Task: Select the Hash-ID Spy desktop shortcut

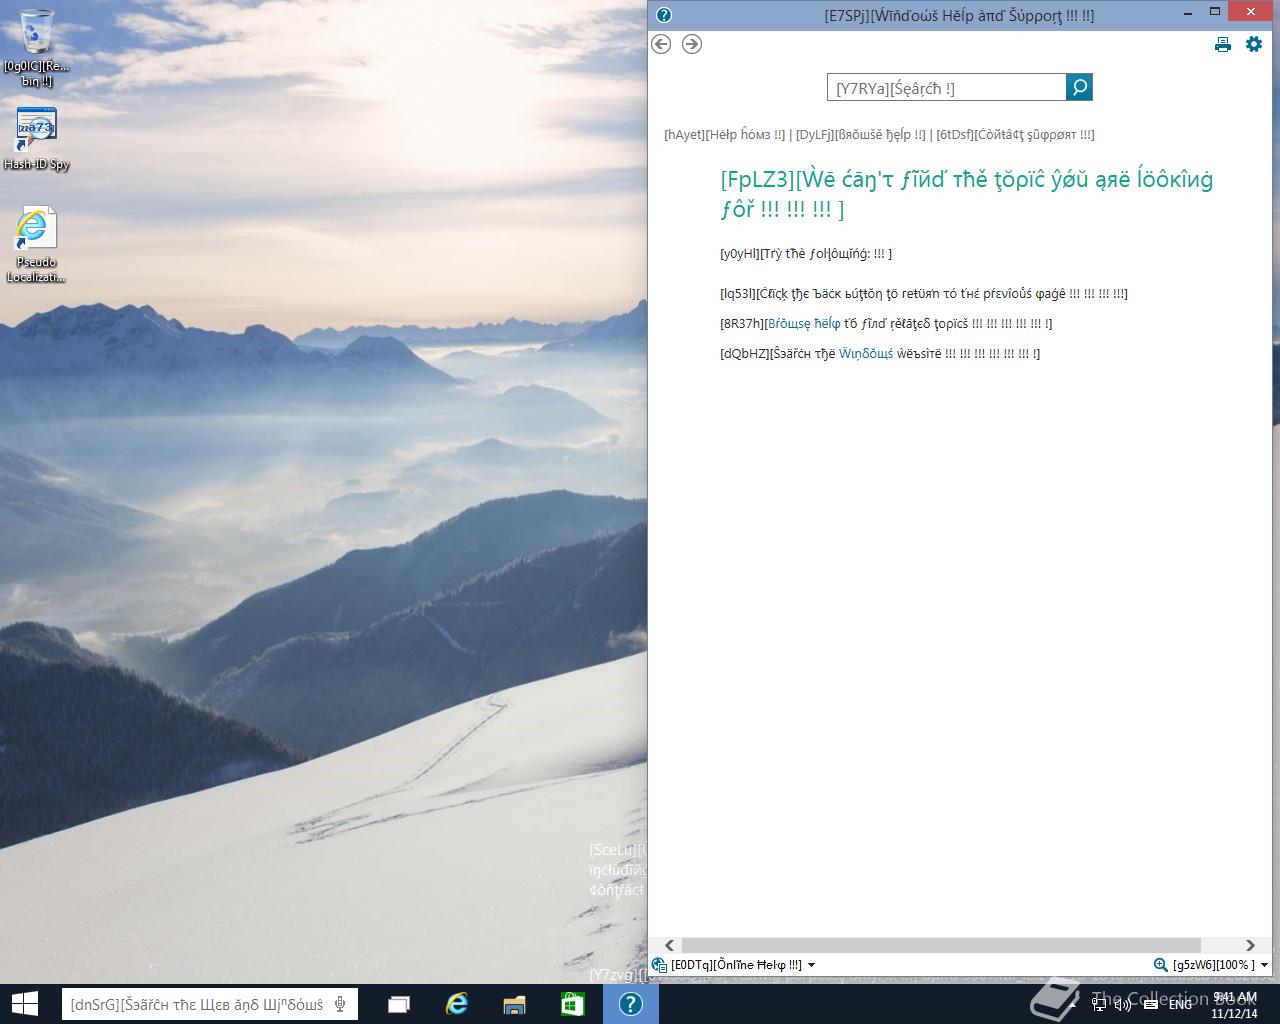Action: 37,138
